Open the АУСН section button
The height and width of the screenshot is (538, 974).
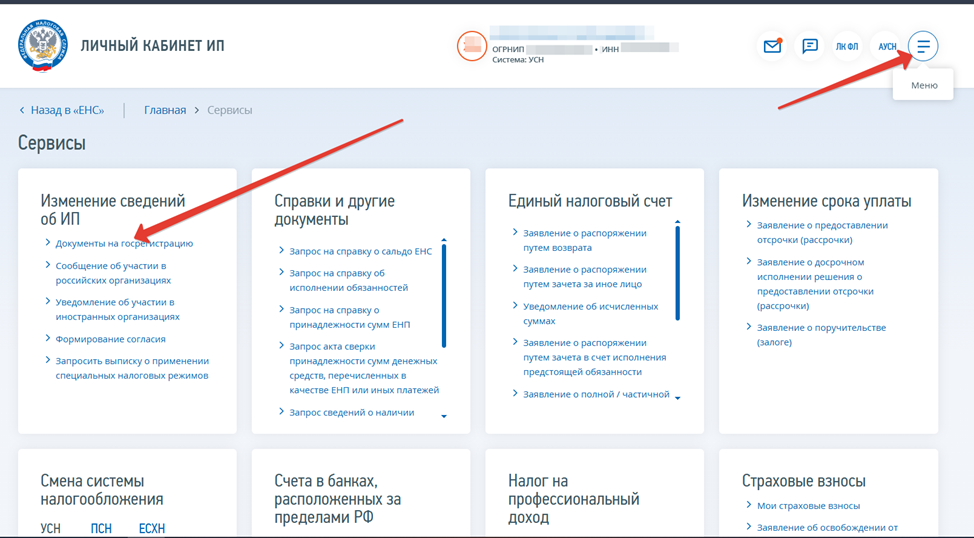tap(886, 46)
